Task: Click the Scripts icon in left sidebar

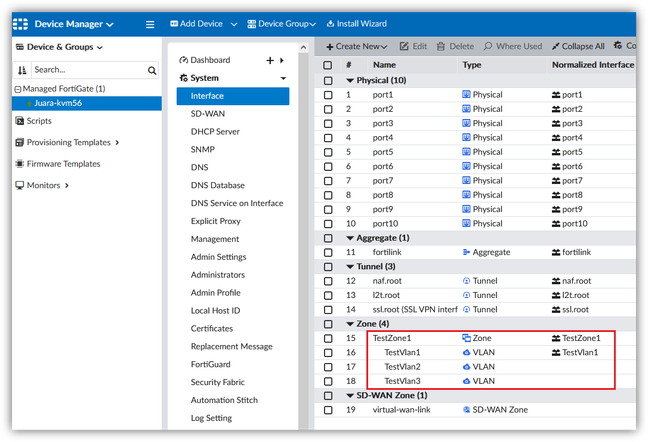Action: click(x=19, y=120)
